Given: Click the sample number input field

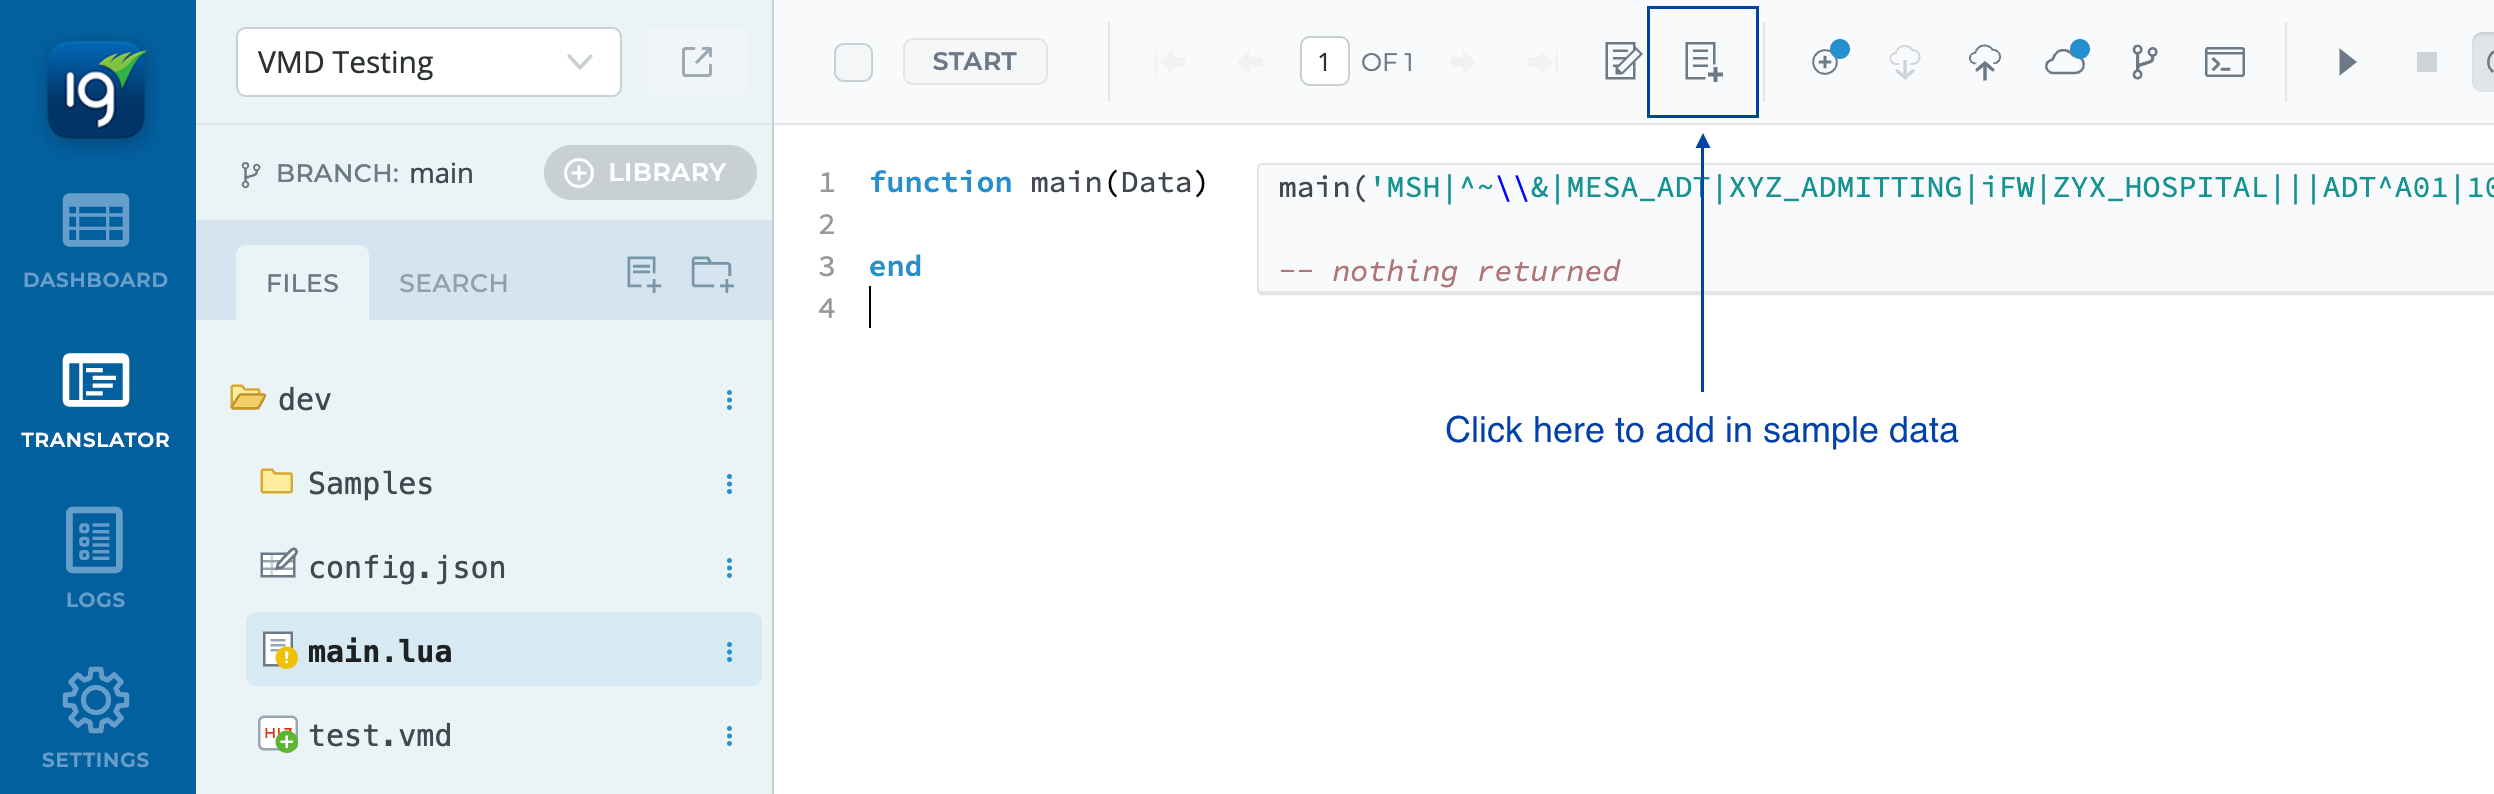Looking at the screenshot, I should [x=1323, y=62].
